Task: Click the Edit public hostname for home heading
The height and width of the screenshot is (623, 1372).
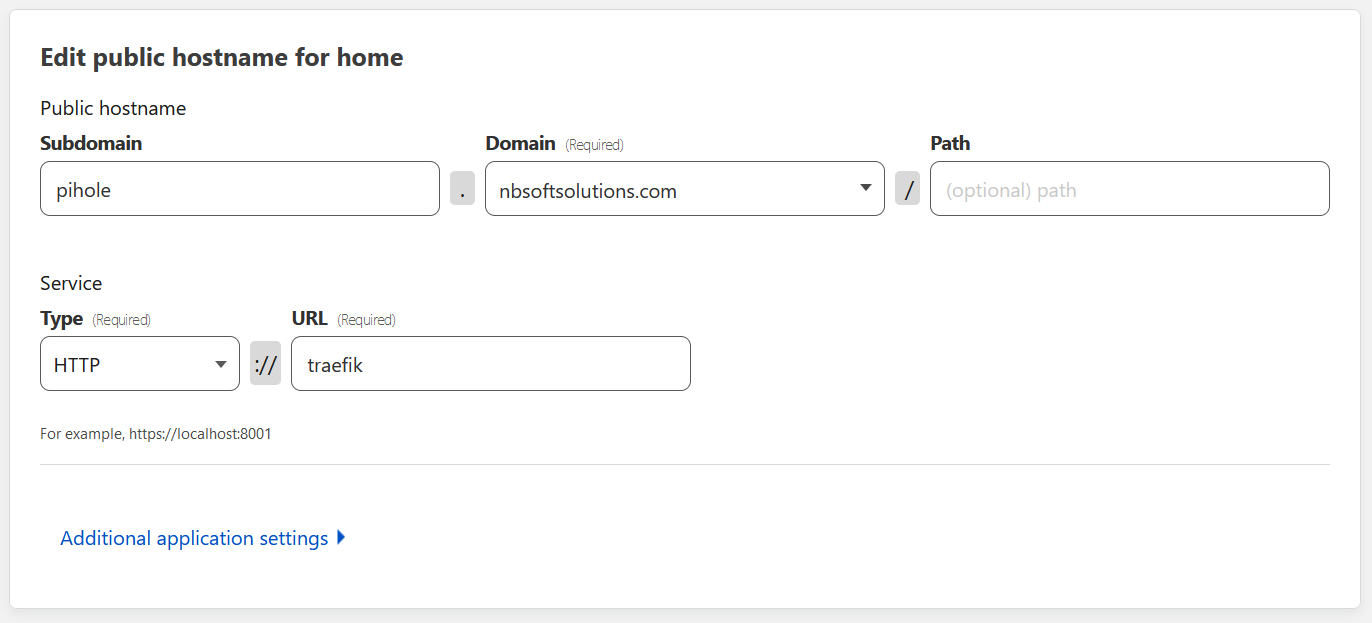Action: tap(221, 58)
